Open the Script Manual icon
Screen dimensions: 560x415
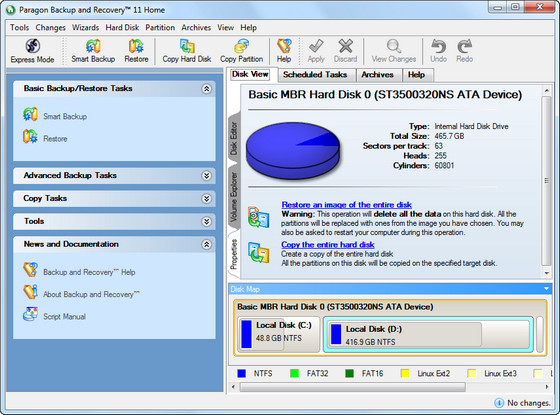[x=30, y=314]
